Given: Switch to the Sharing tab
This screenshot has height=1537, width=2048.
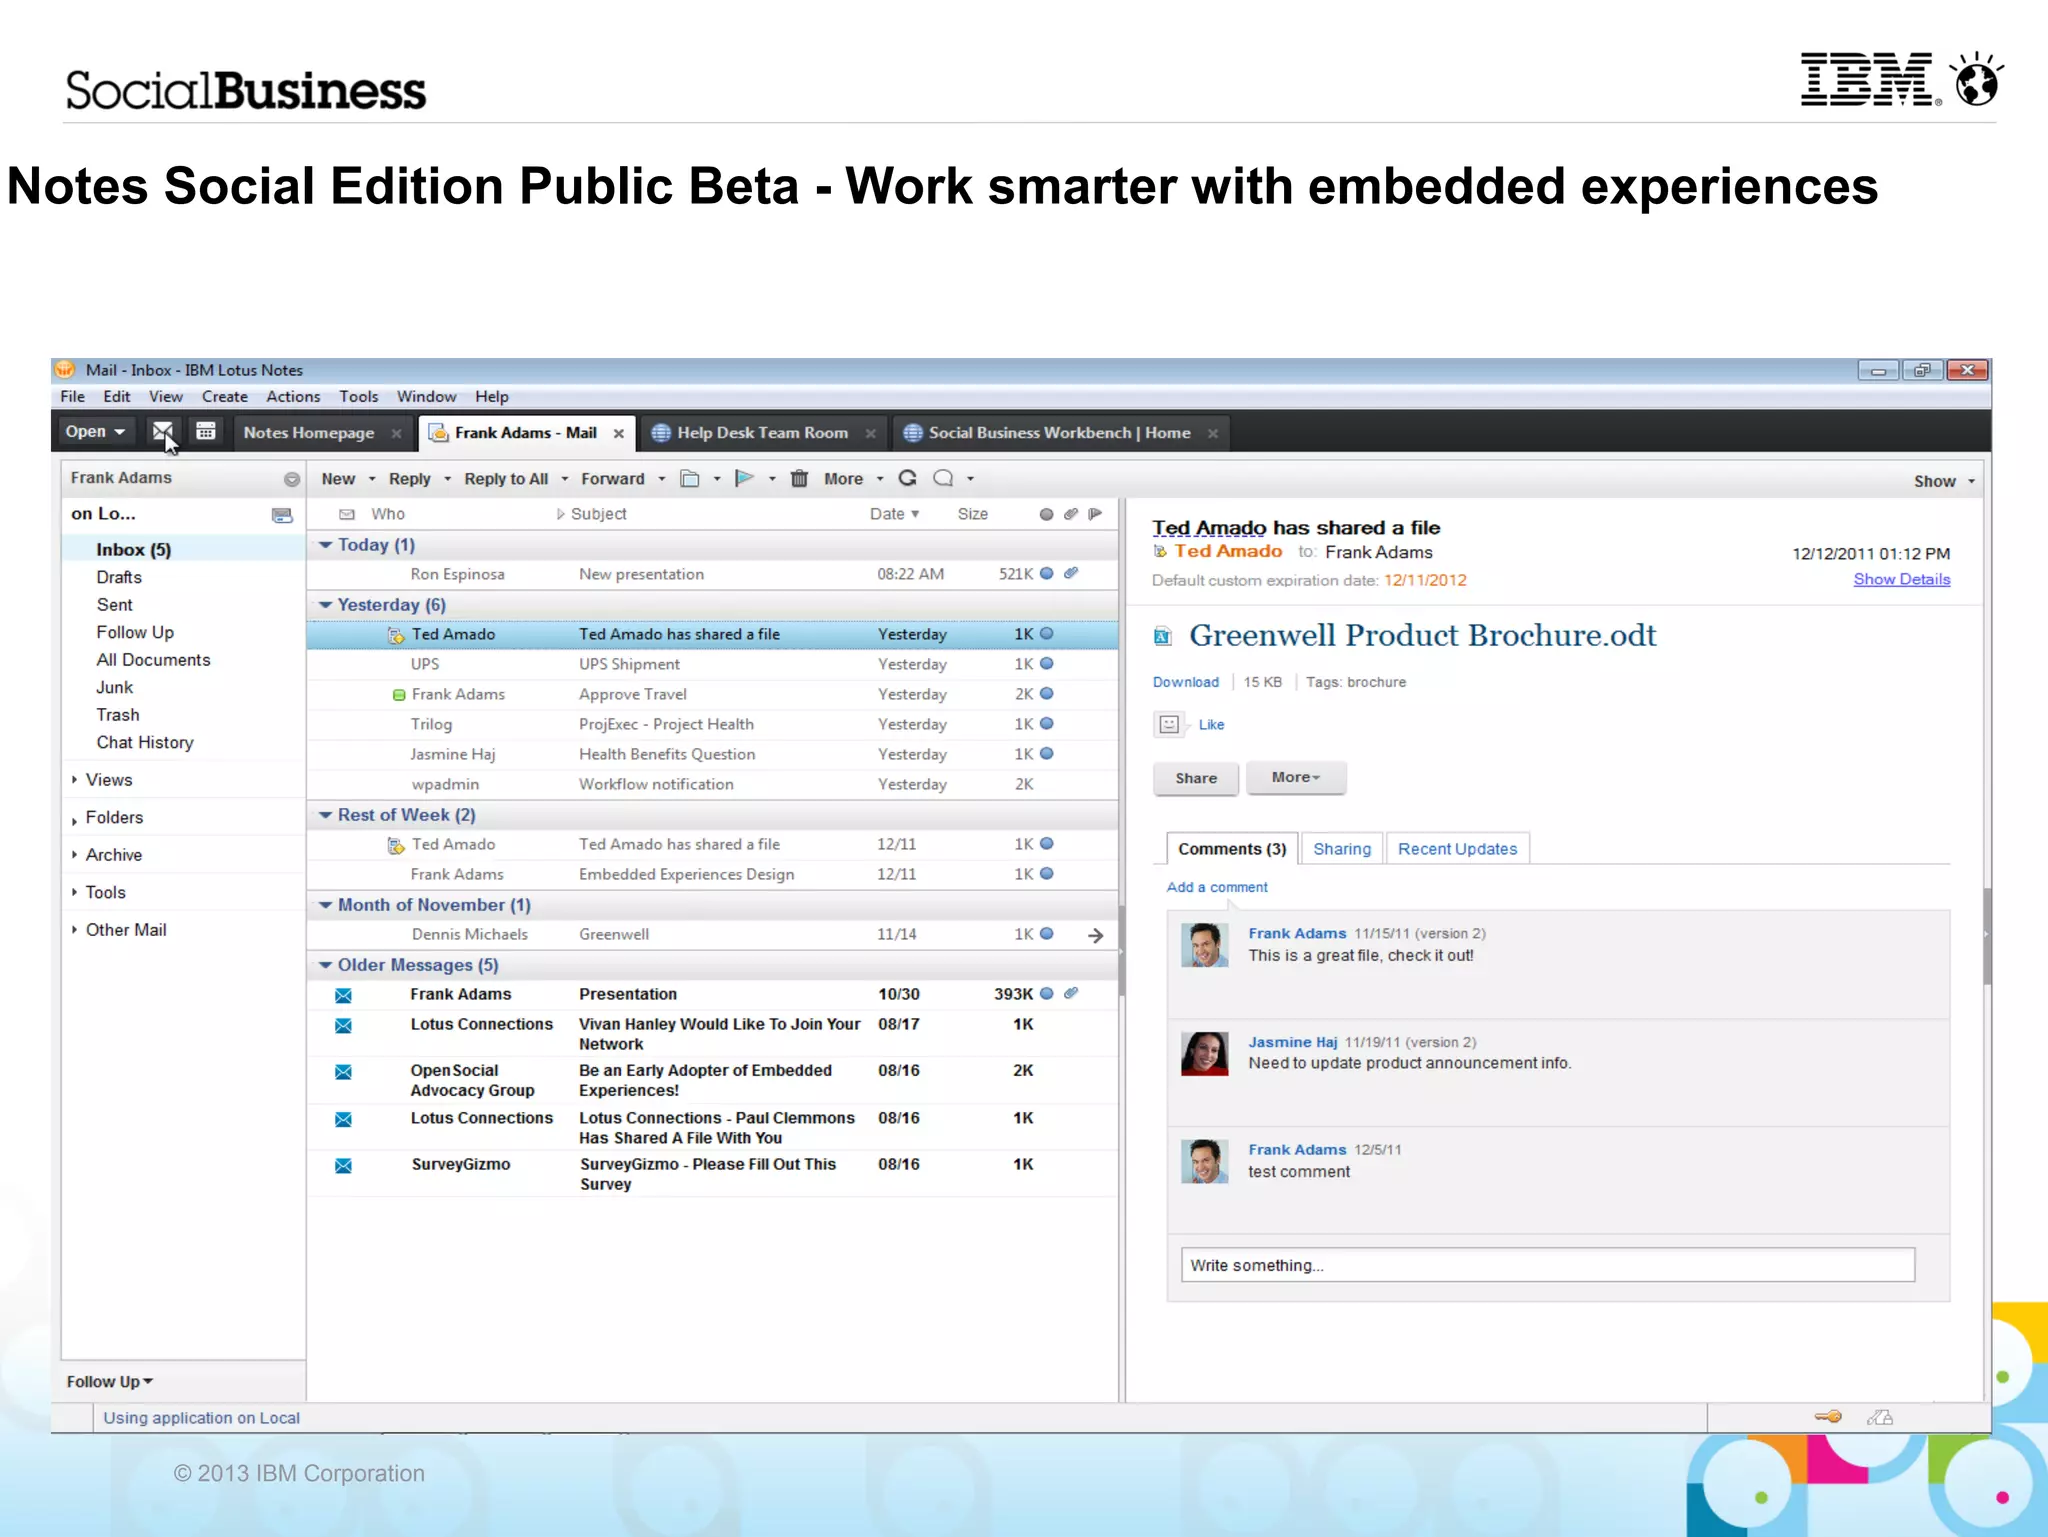Looking at the screenshot, I should click(x=1342, y=849).
